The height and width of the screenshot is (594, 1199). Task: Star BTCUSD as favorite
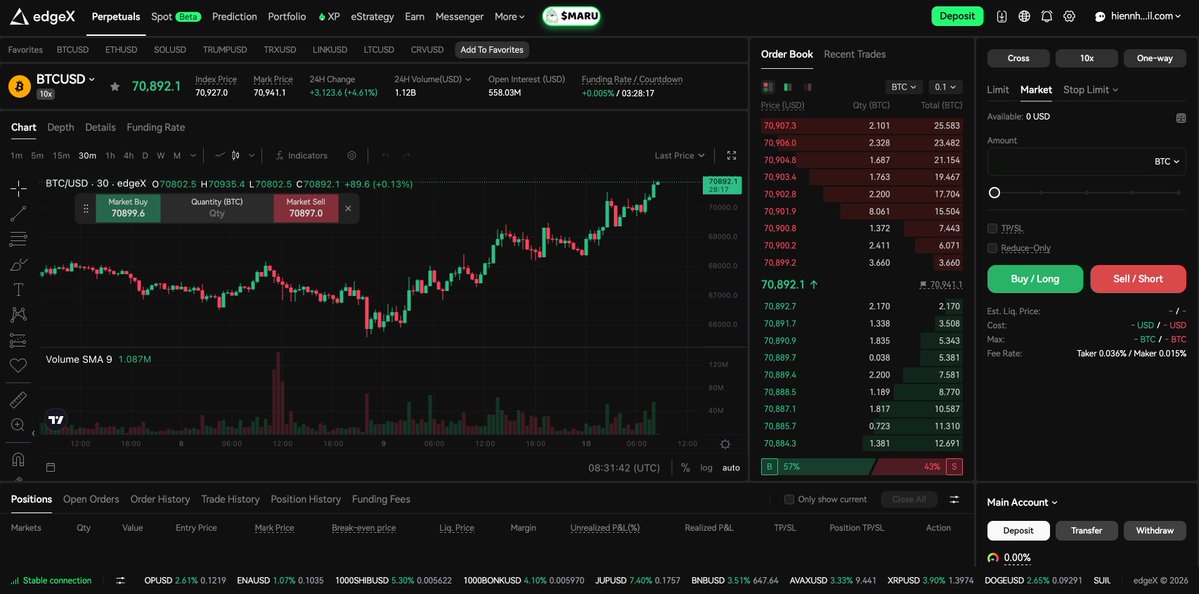[115, 86]
